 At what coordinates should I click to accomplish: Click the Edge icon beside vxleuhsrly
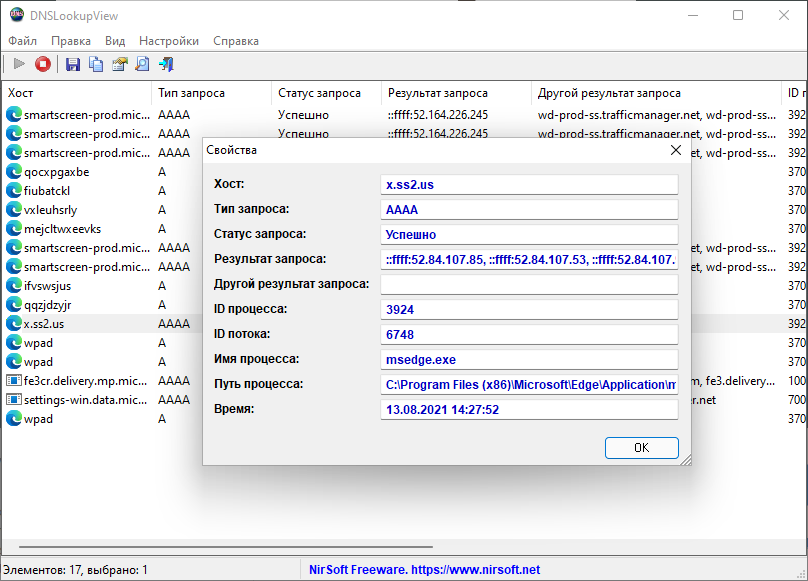(14, 210)
